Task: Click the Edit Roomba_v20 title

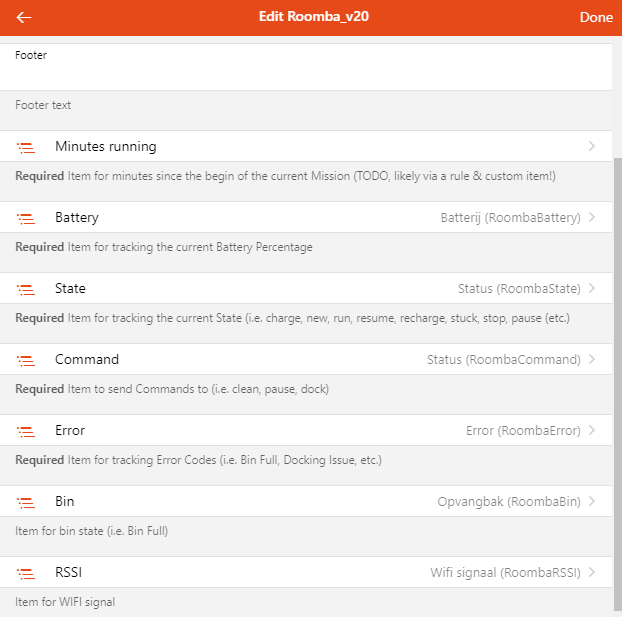Action: click(314, 16)
